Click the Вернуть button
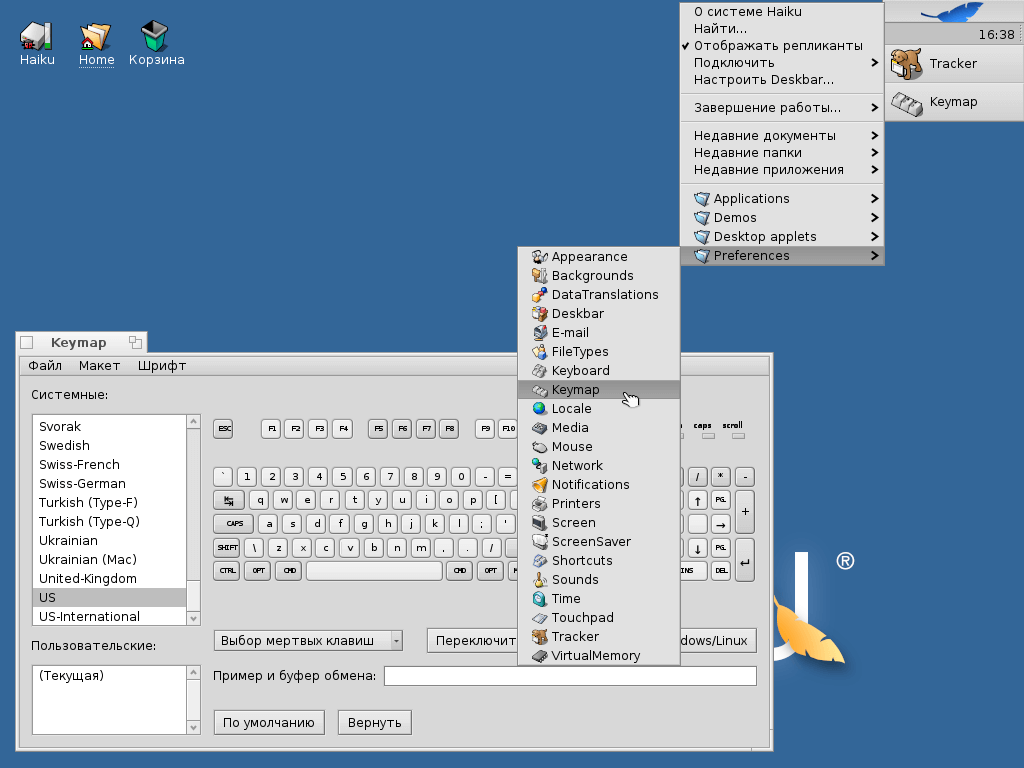Image resolution: width=1024 pixels, height=768 pixels. pos(375,723)
